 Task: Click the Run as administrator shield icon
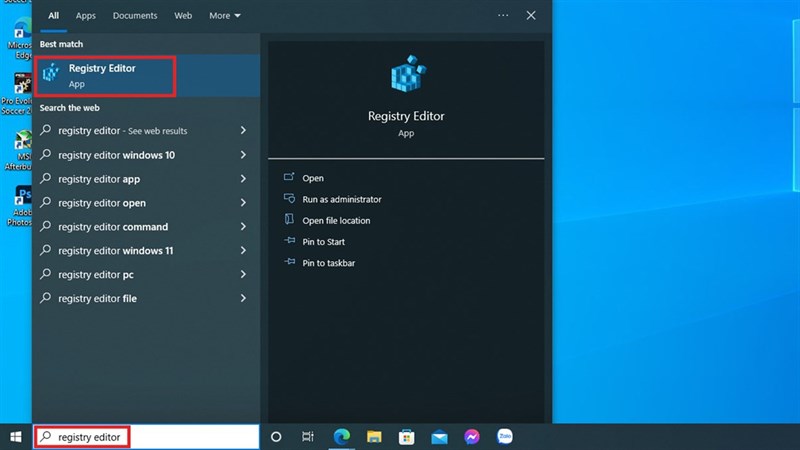(289, 198)
